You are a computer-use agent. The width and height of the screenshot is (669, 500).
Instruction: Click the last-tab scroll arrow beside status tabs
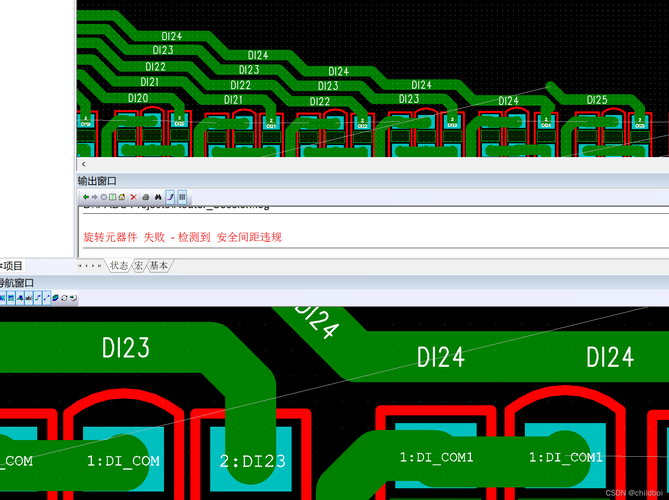[100, 266]
